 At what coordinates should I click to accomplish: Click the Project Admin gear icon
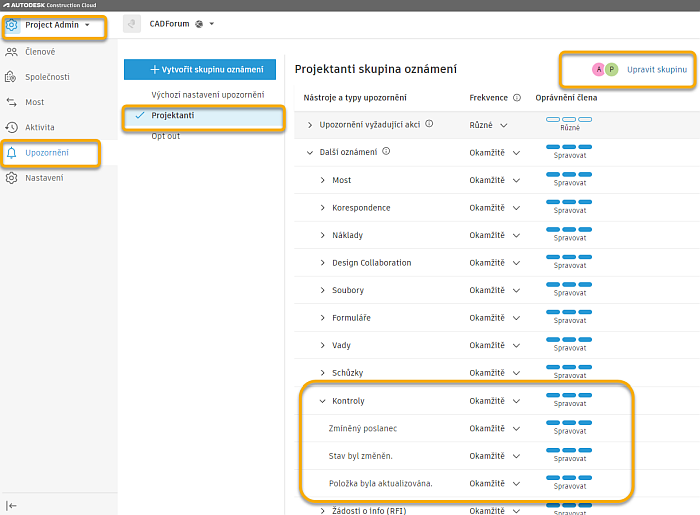(x=12, y=25)
